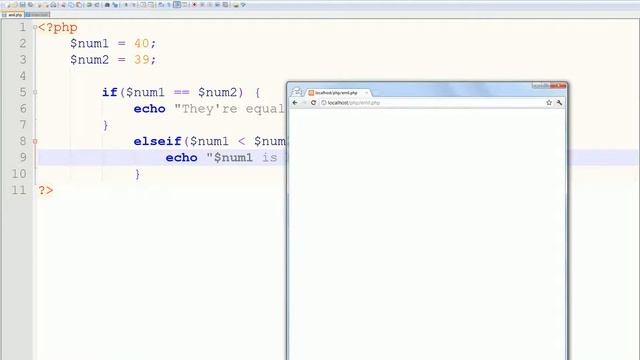The height and width of the screenshot is (360, 640).
Task: Click the Forward arrow in the browser window
Action: (304, 103)
